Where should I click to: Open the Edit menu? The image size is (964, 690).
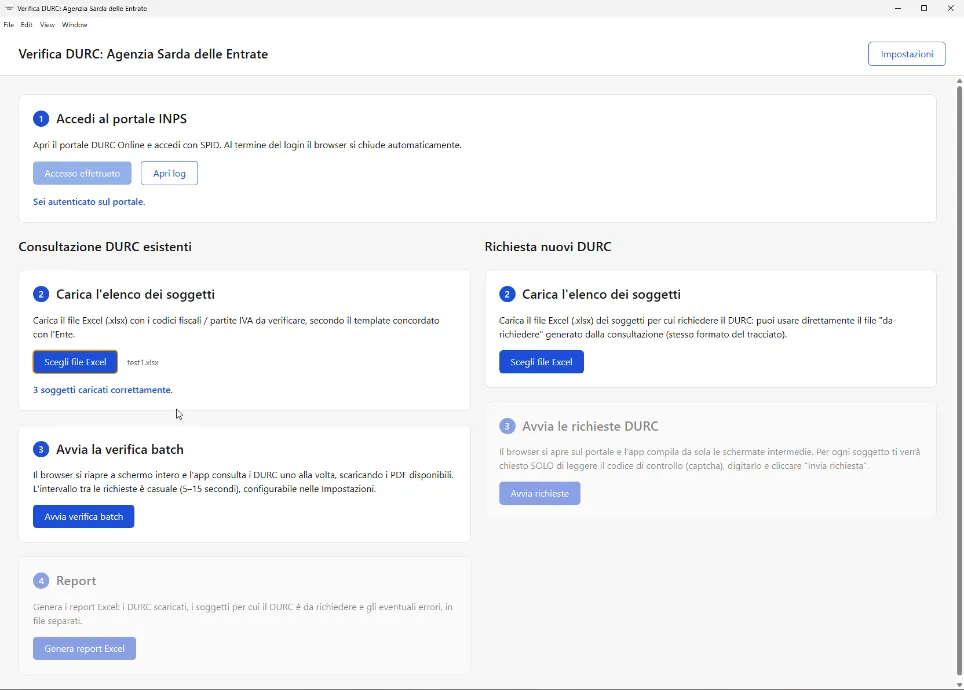point(26,25)
